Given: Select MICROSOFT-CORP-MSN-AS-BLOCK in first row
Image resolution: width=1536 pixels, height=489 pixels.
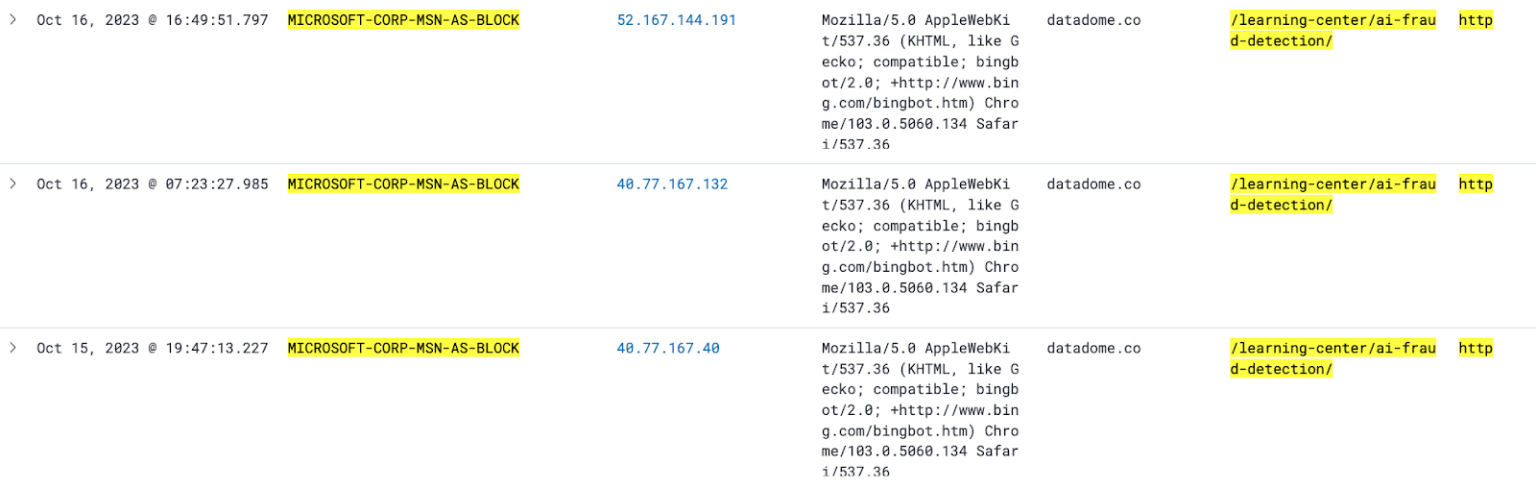Looking at the screenshot, I should click(x=403, y=20).
